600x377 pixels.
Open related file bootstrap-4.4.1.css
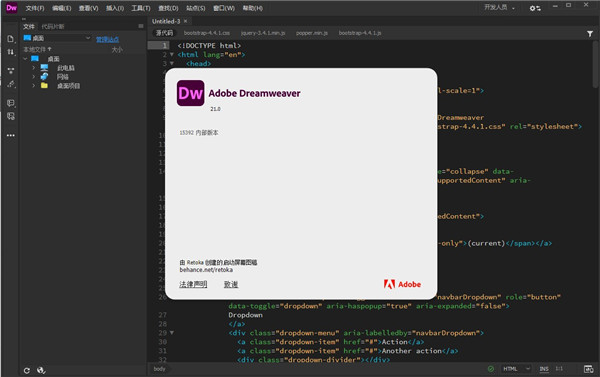point(207,33)
